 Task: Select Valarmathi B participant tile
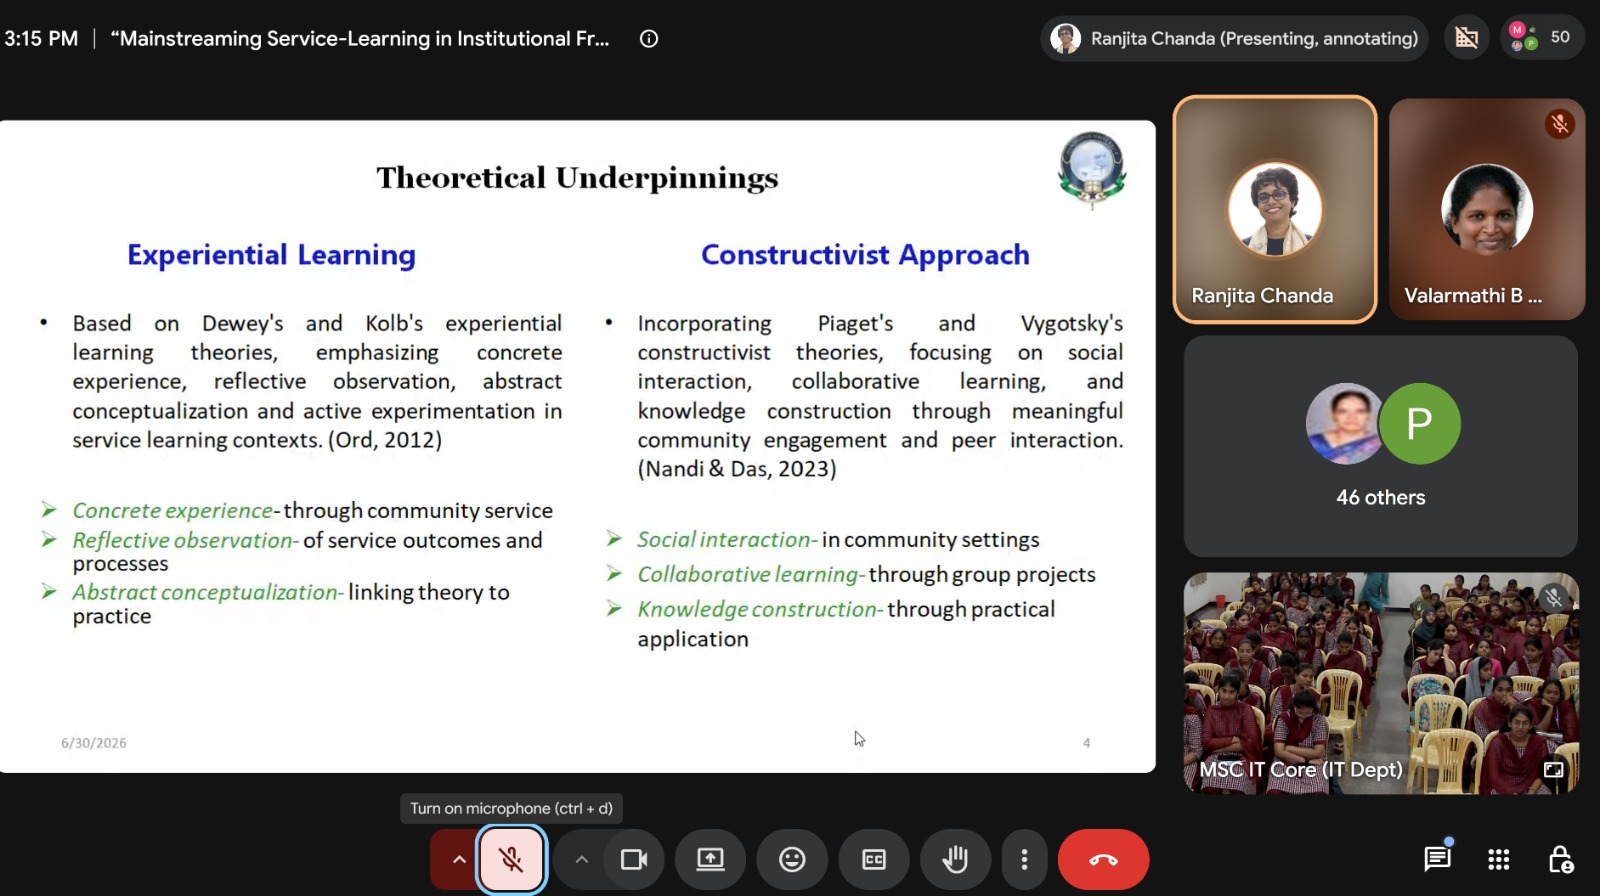point(1487,209)
